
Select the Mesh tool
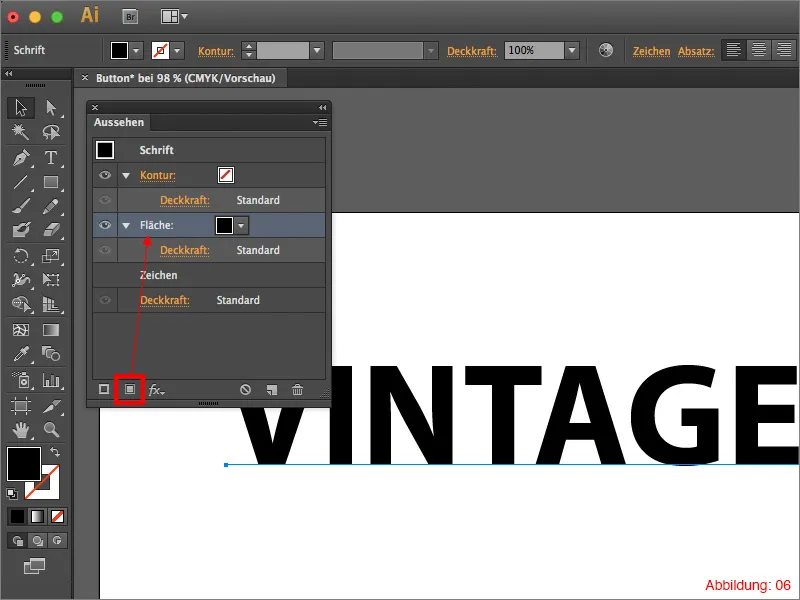pos(21,330)
